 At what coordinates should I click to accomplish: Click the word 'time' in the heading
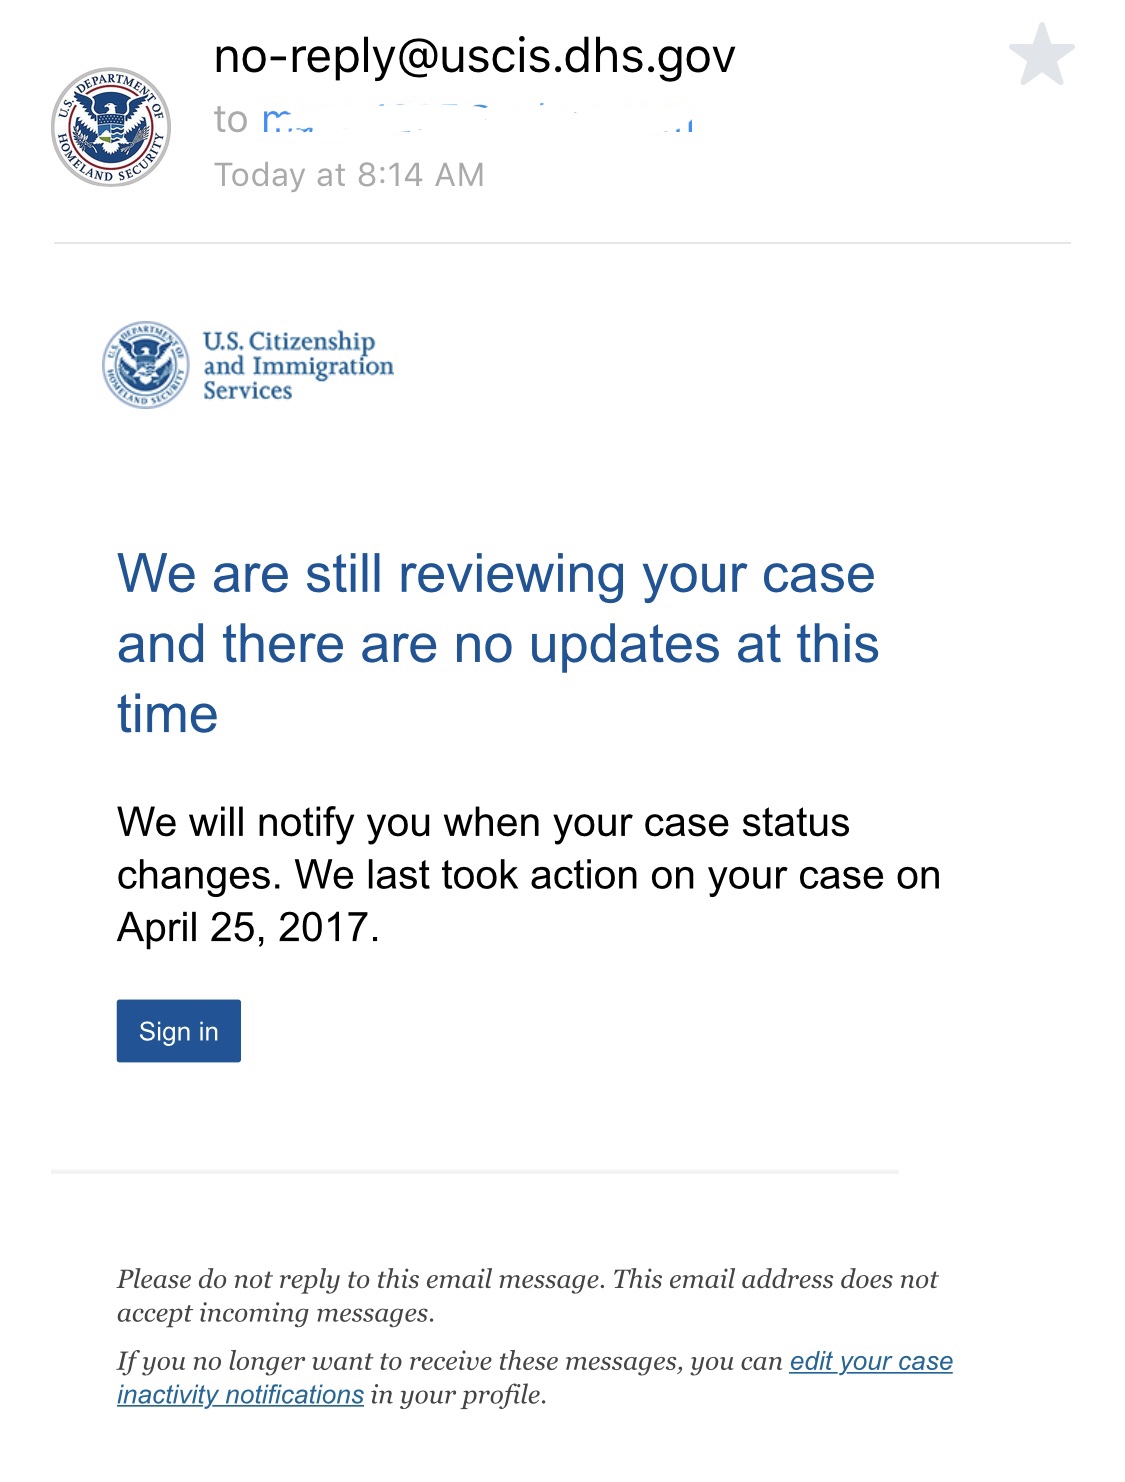point(167,714)
